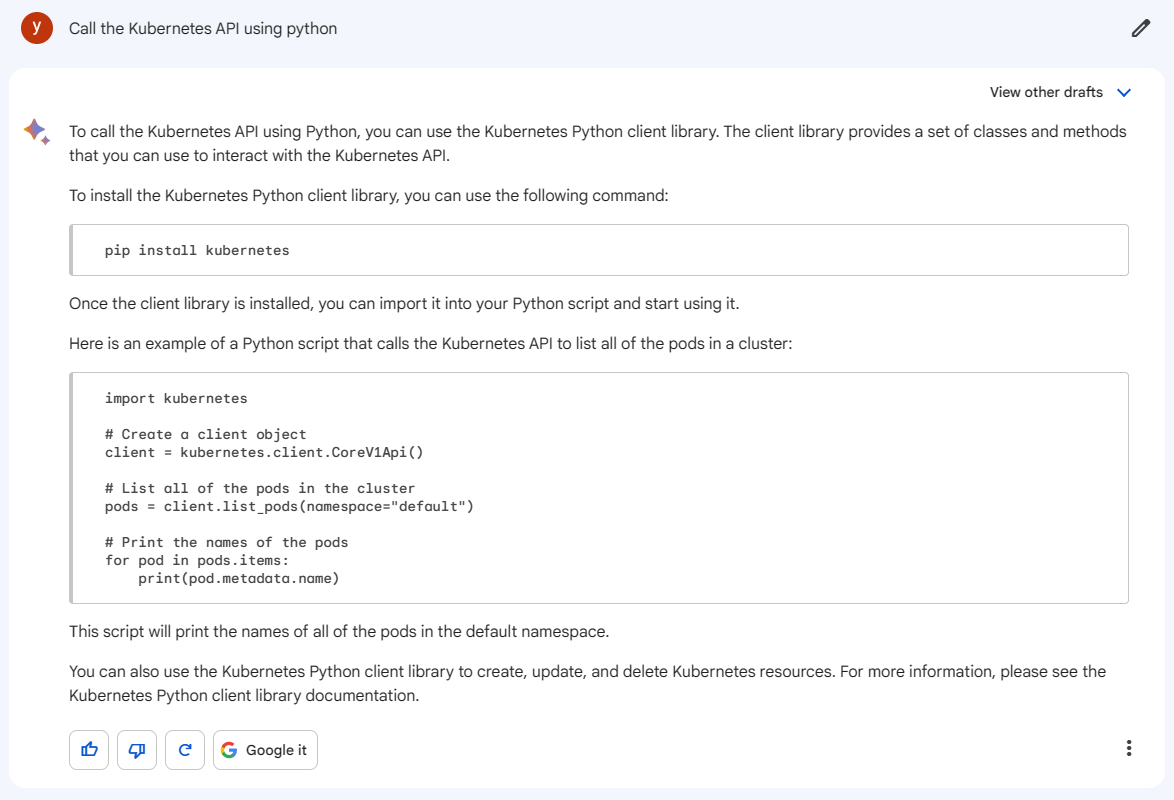Regenerate the response with the refresh icon
The image size is (1174, 800).
point(185,750)
